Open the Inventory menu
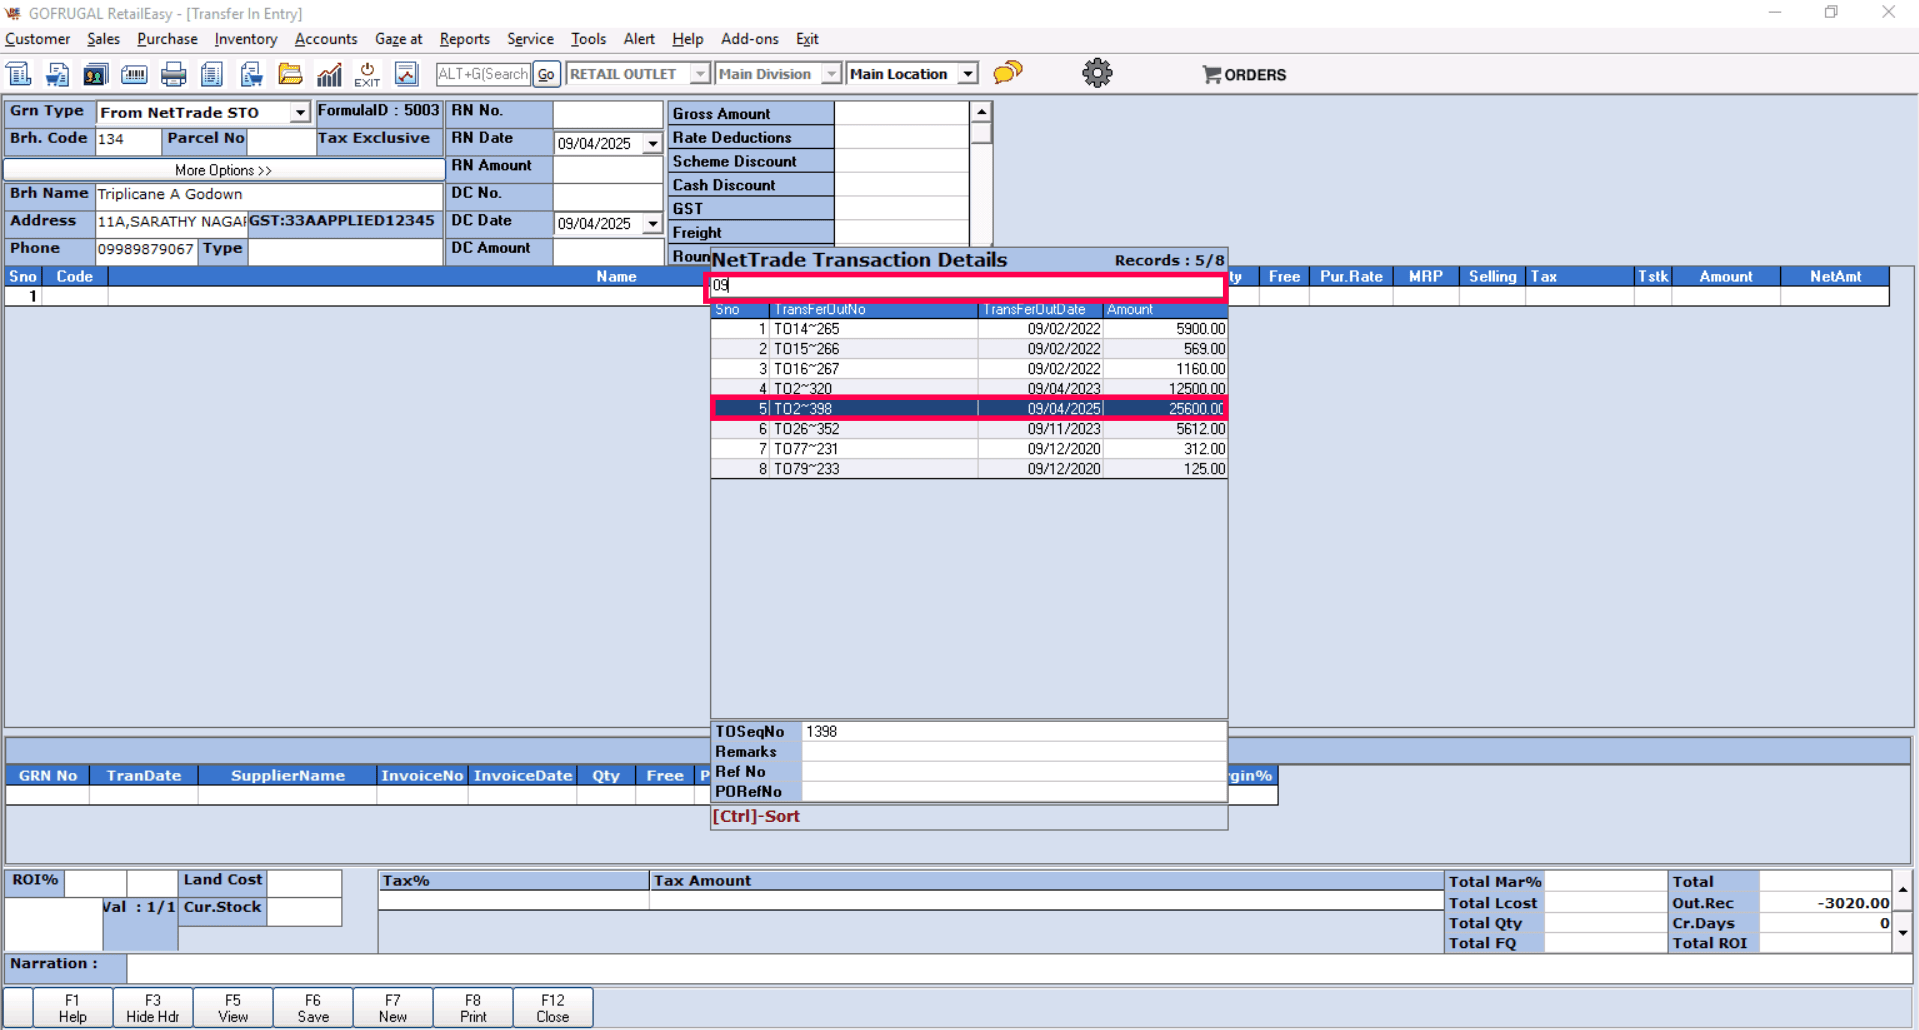1919x1030 pixels. pos(246,39)
